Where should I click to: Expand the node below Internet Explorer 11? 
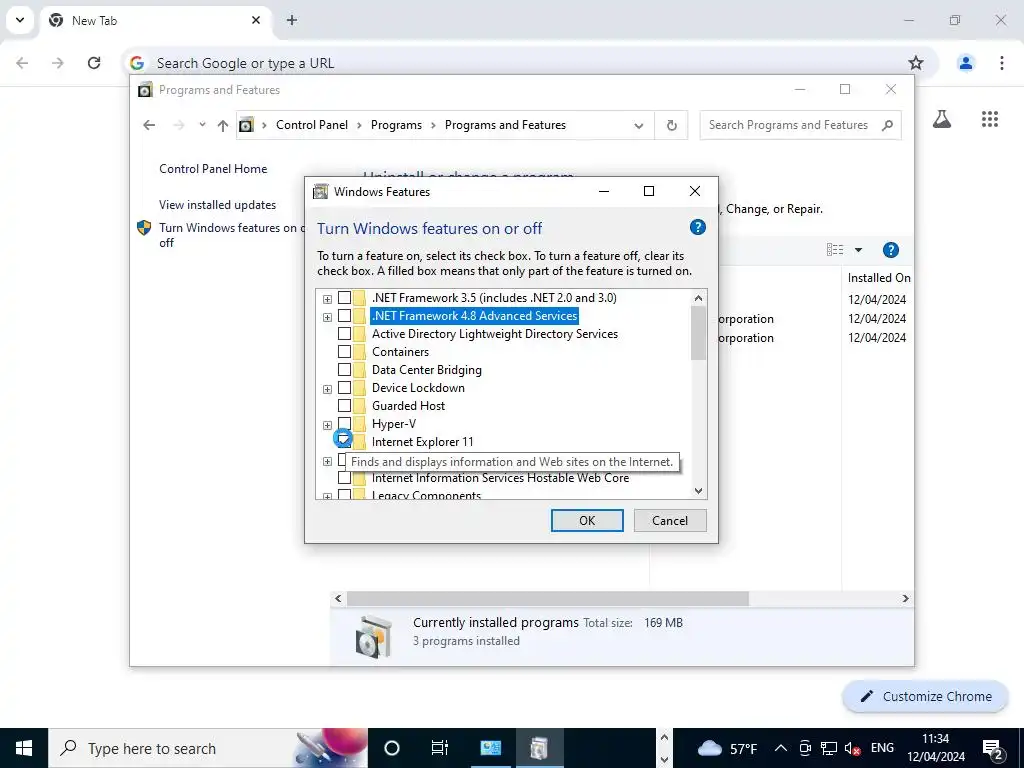point(327,462)
